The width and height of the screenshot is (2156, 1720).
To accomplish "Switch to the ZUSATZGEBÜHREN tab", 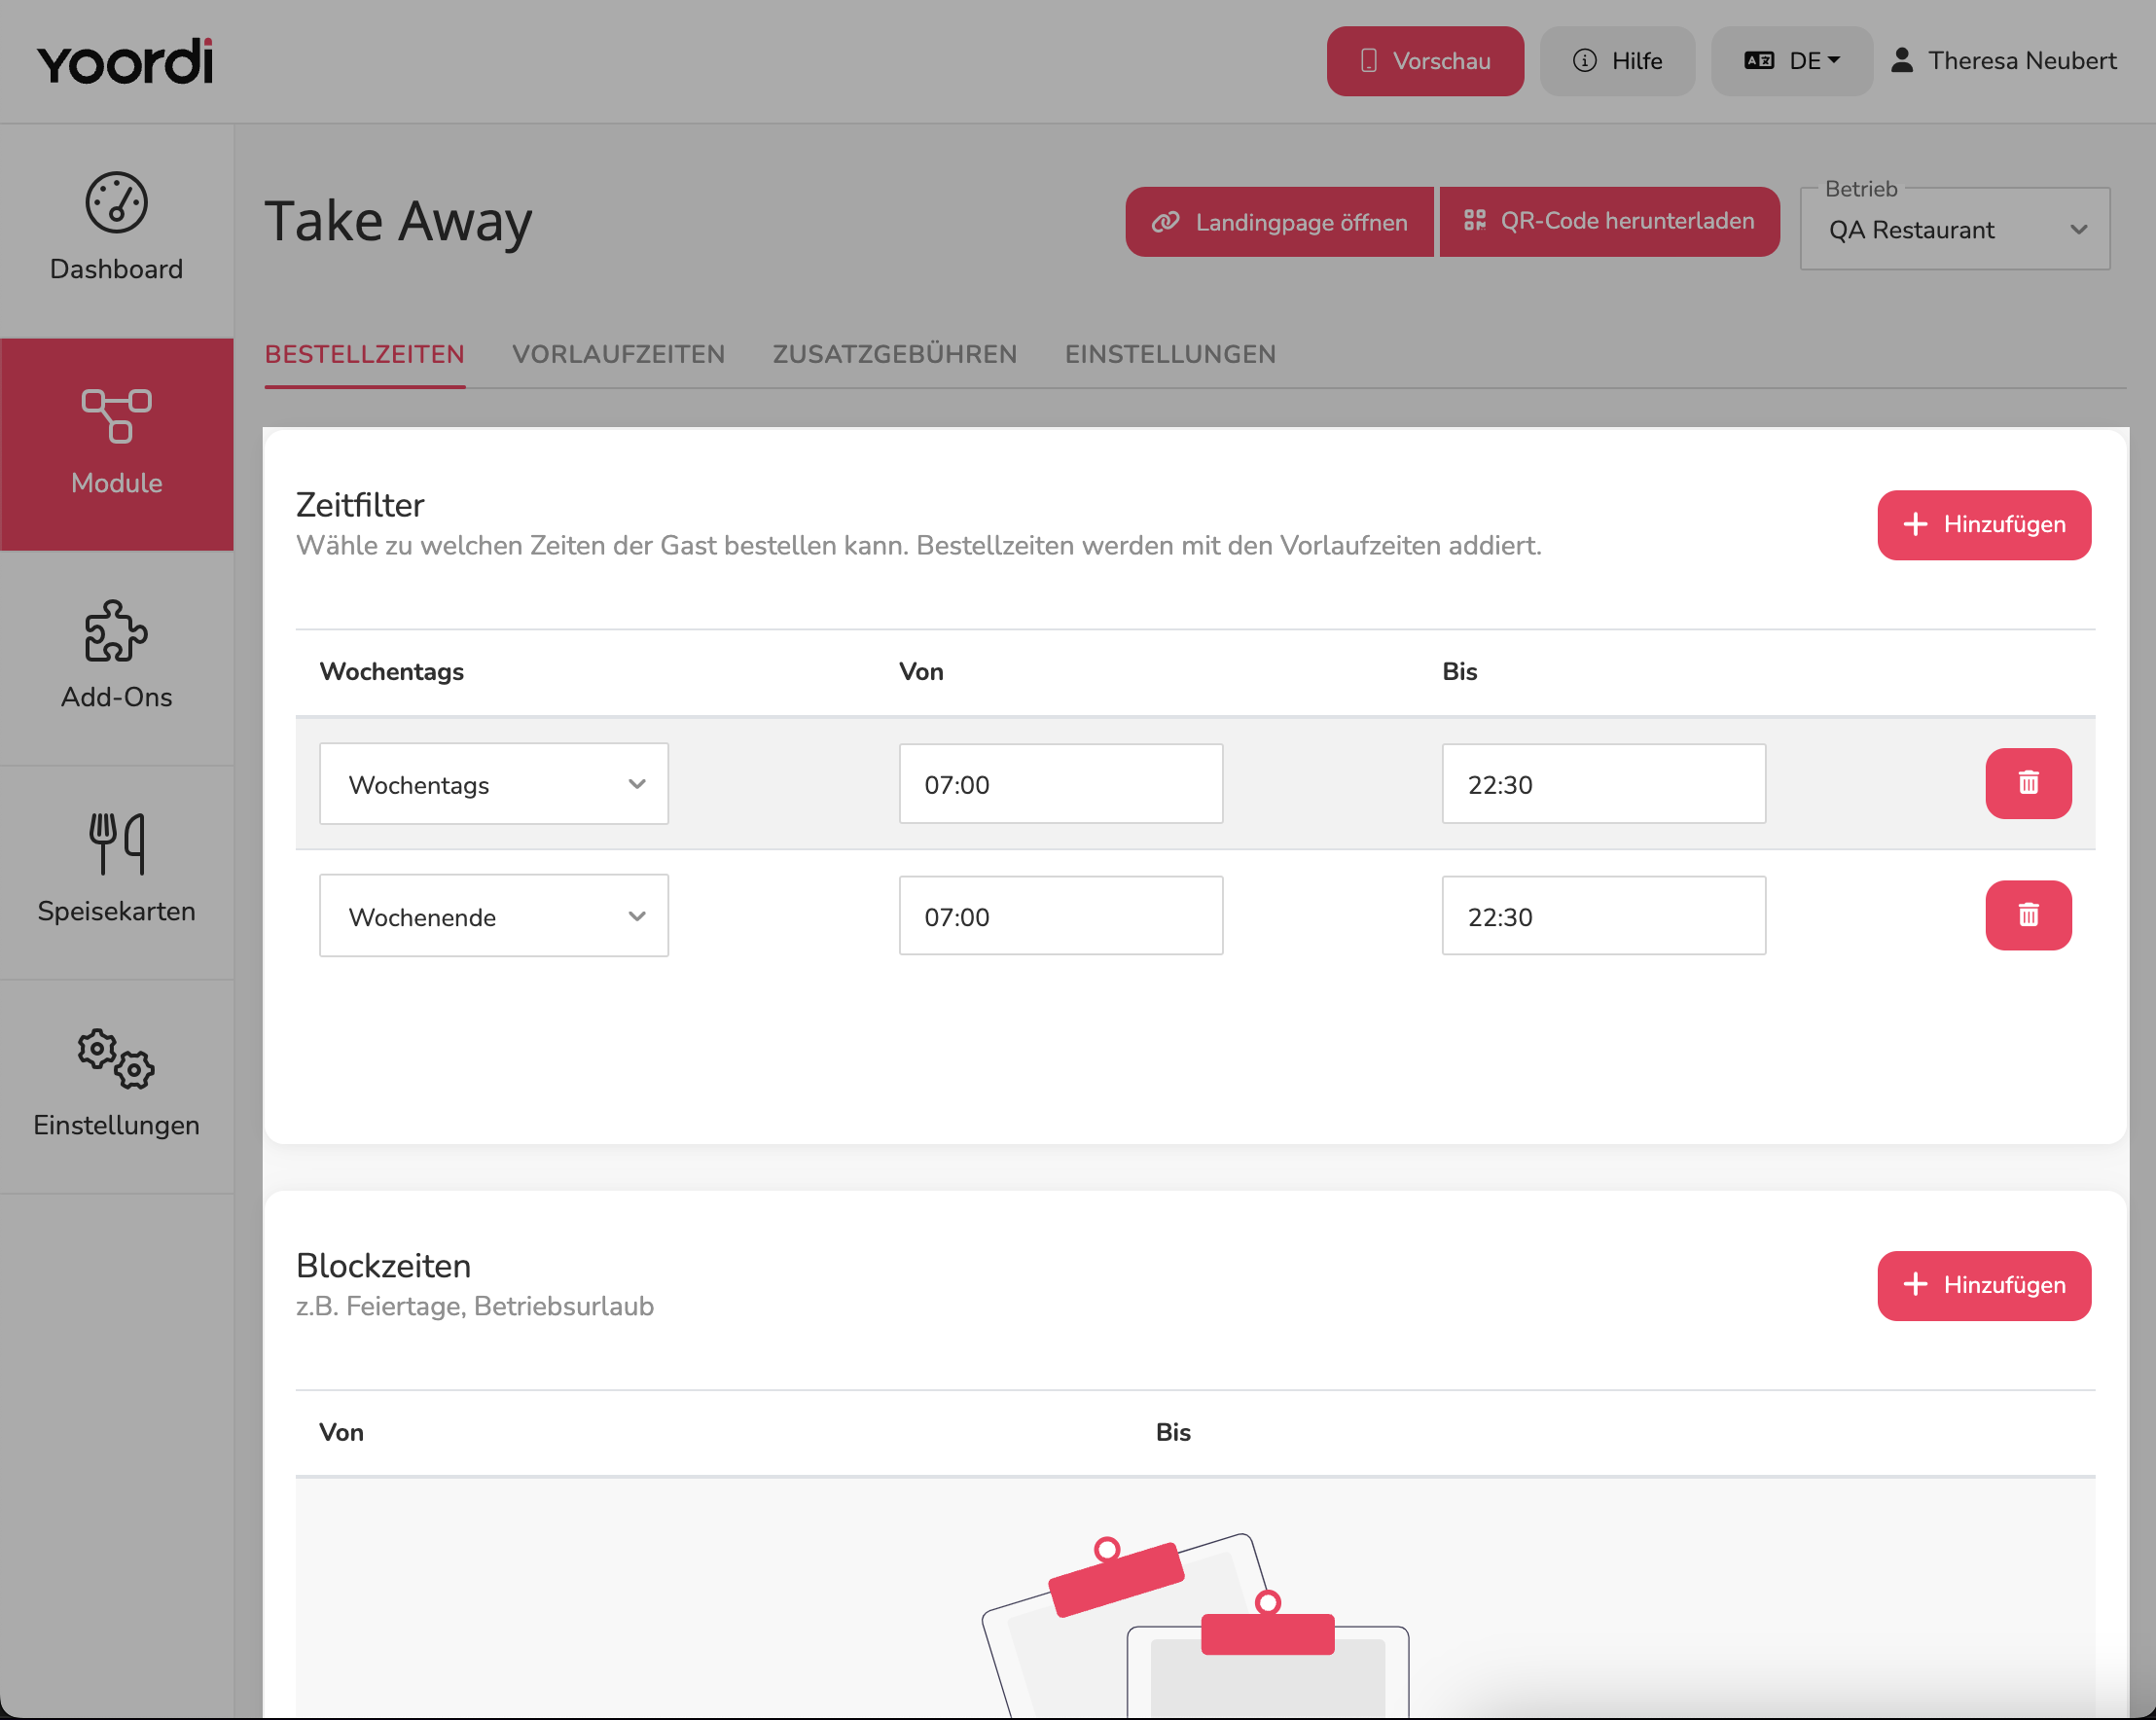I will [x=895, y=354].
